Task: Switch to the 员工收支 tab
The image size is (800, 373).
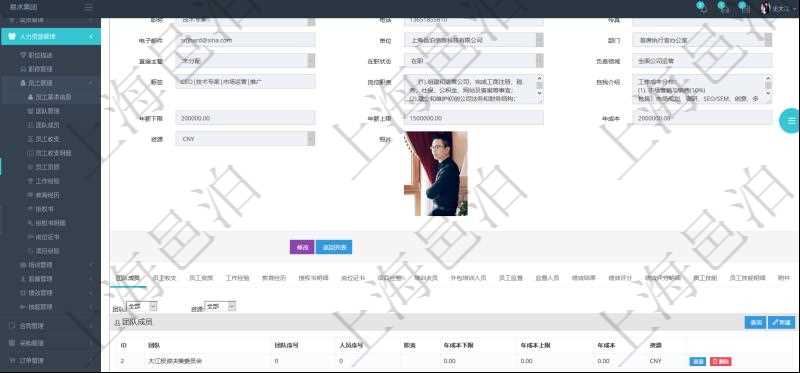Action: (164, 278)
